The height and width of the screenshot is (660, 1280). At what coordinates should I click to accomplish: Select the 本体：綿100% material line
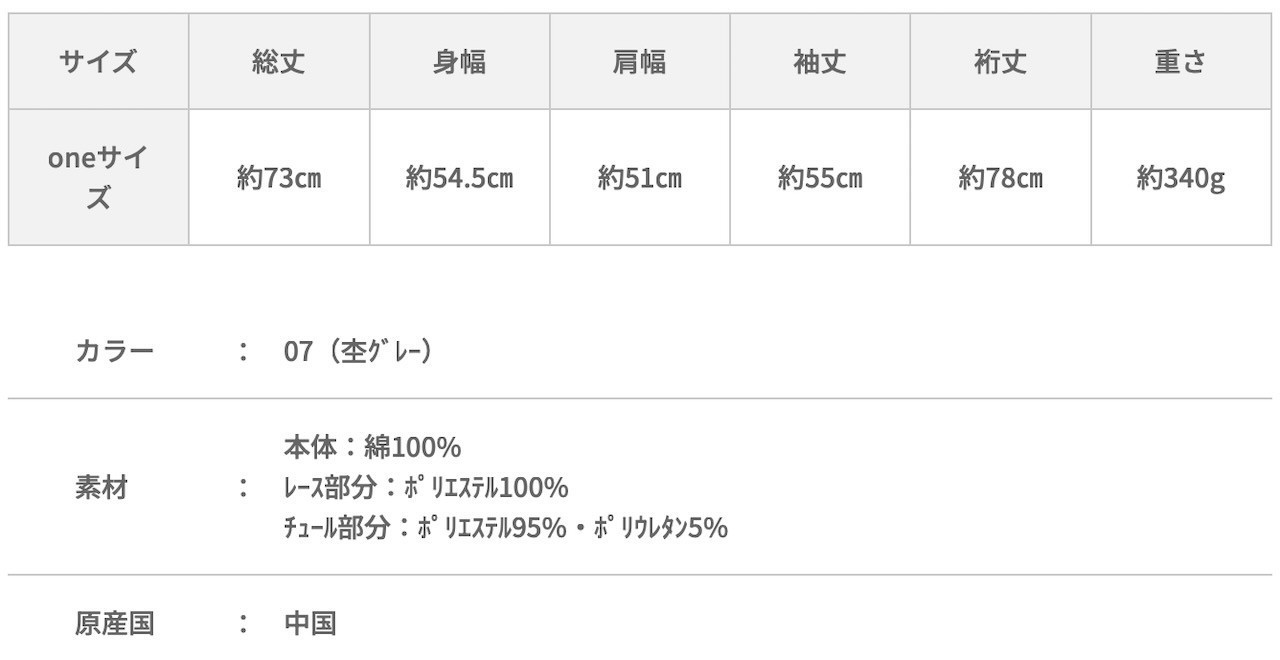(372, 446)
